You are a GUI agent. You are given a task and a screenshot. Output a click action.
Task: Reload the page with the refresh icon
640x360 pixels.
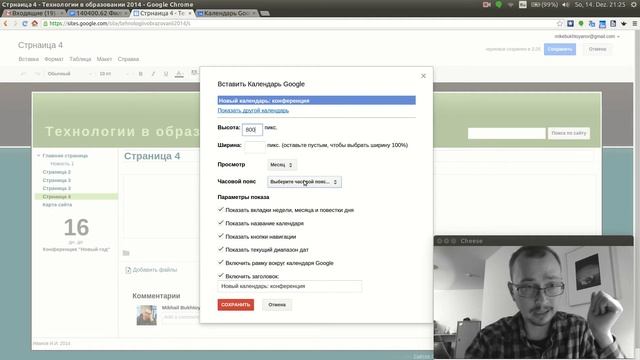point(25,24)
